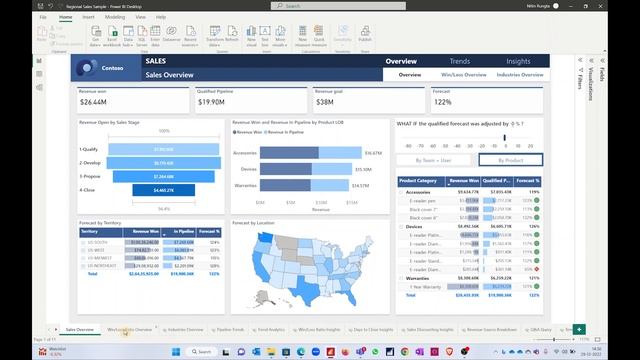Open the Help ribbon tab
Viewport: 640px width, 360px height.
point(161,17)
